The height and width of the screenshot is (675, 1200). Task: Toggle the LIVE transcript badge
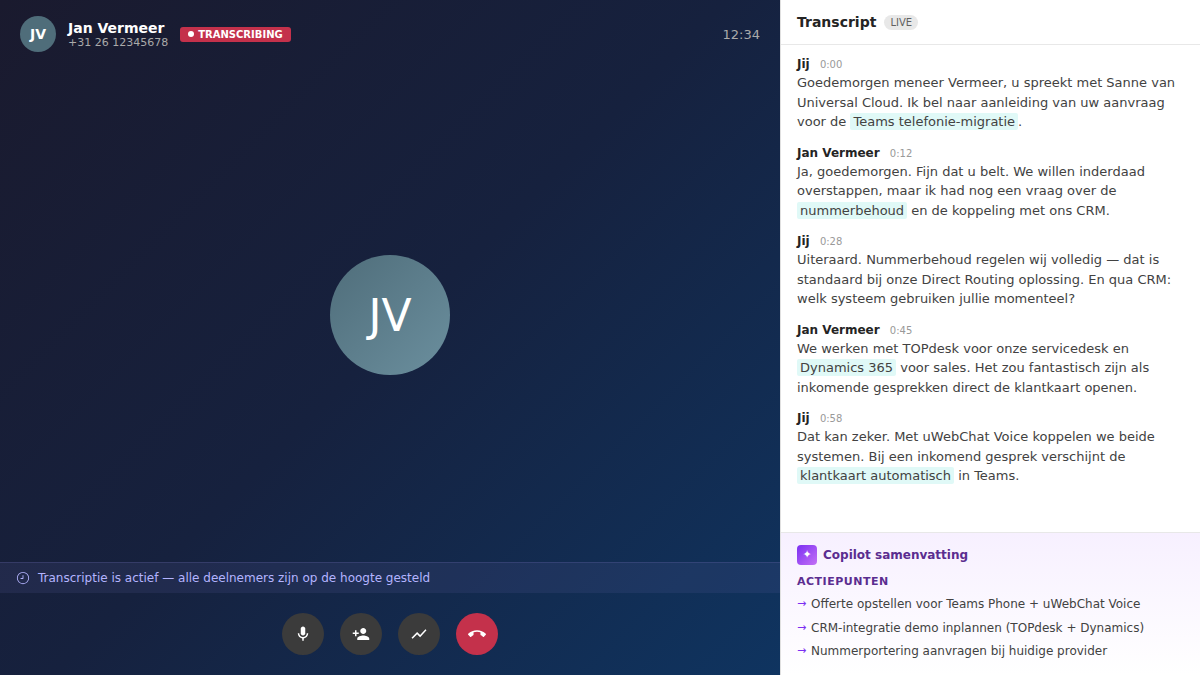click(x=900, y=22)
